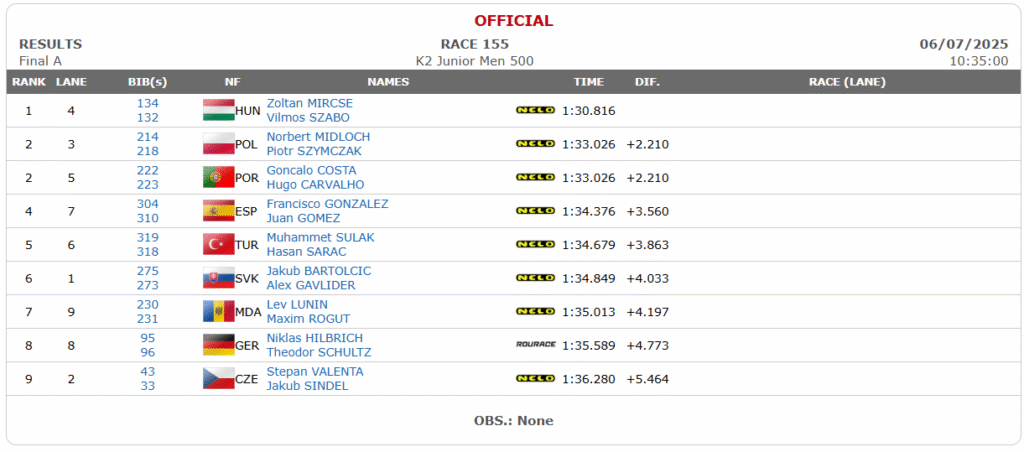
Task: Open Vilmos SZABO athlete link
Action: pyautogui.click(x=308, y=118)
